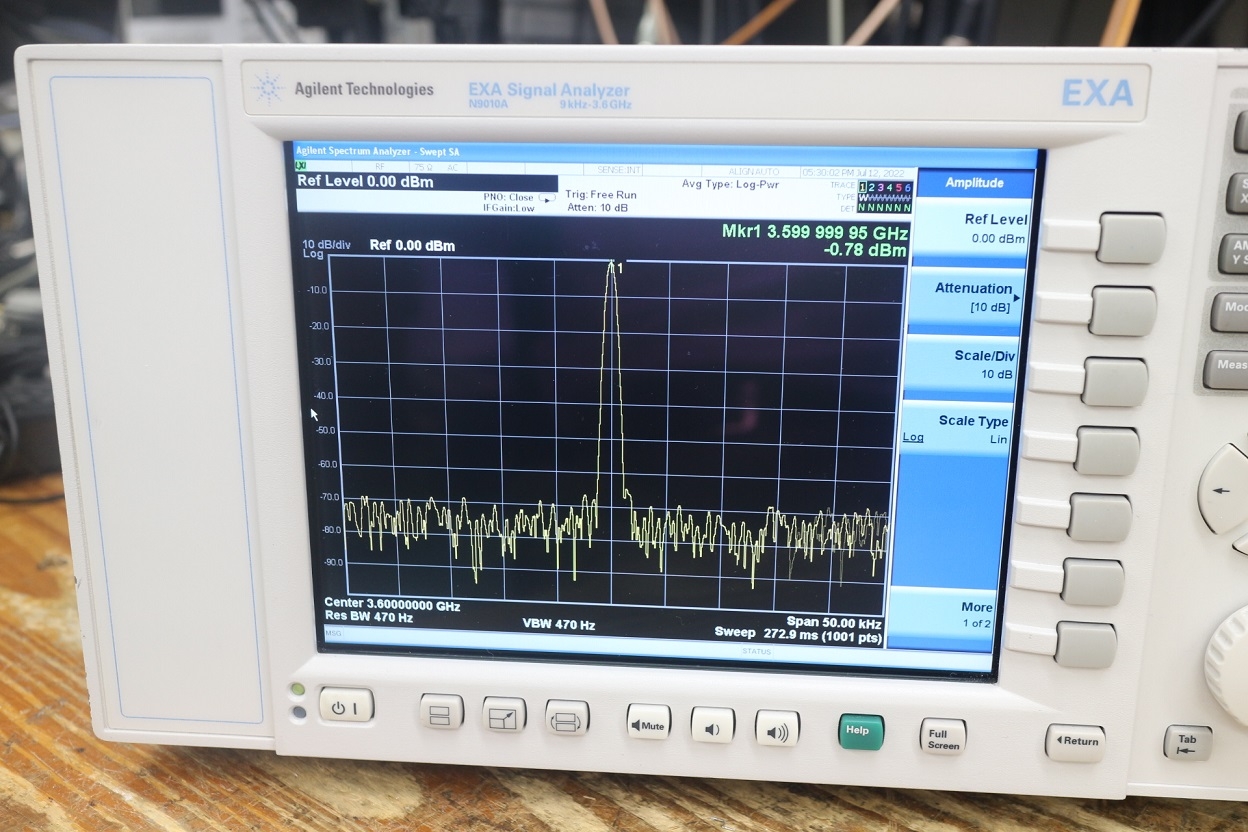The image size is (1248, 832).
Task: Click marker 1 at the signal peak
Action: tap(613, 264)
